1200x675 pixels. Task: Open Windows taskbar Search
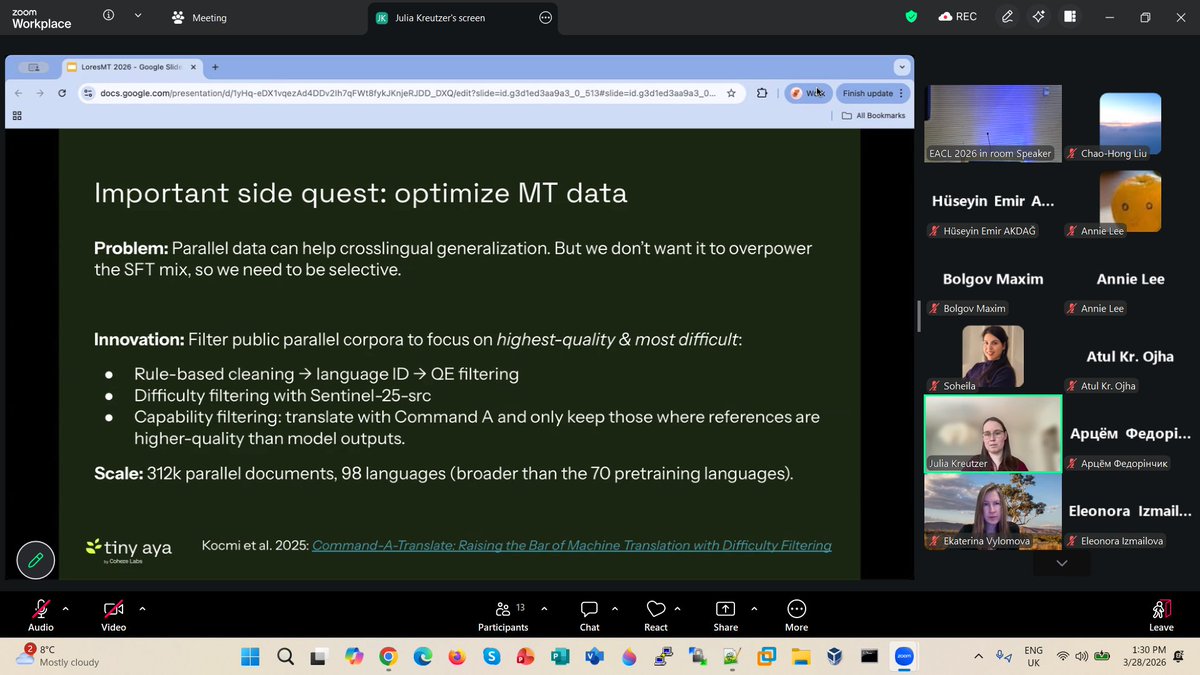point(285,657)
